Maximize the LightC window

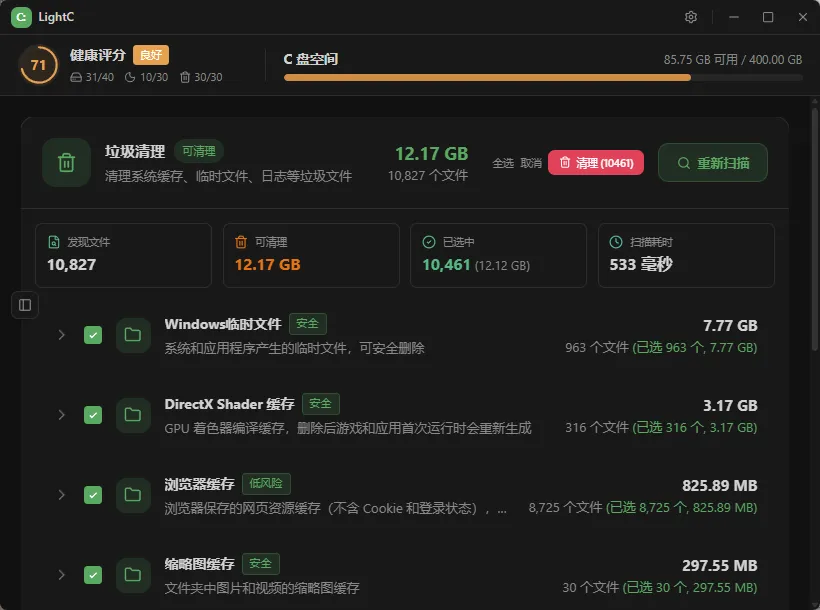pos(768,17)
